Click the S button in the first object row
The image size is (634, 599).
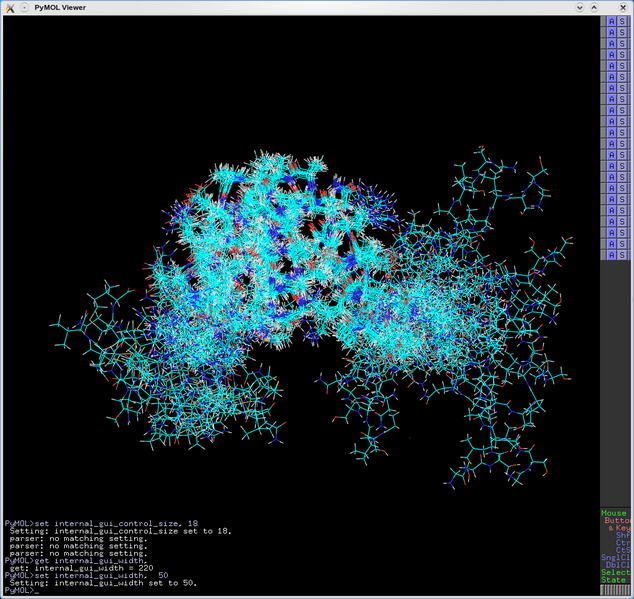623,21
